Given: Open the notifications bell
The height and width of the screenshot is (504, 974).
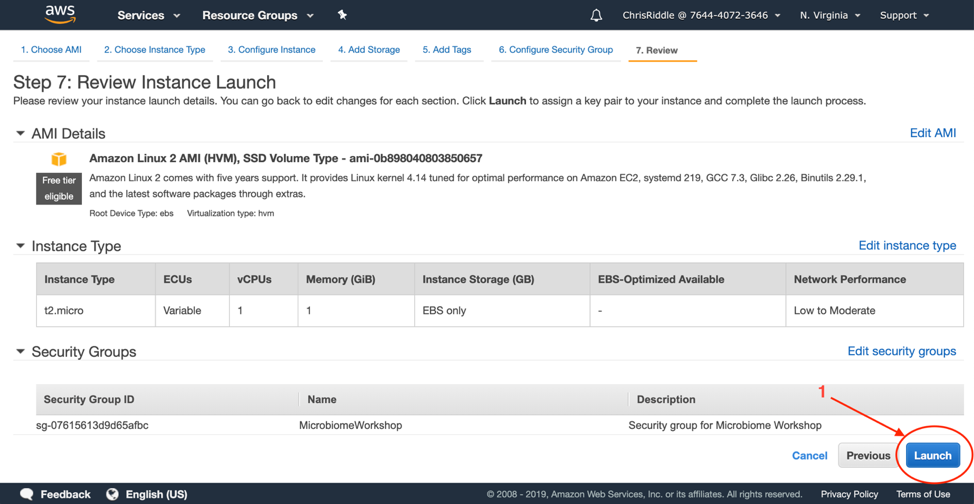Looking at the screenshot, I should pos(596,15).
